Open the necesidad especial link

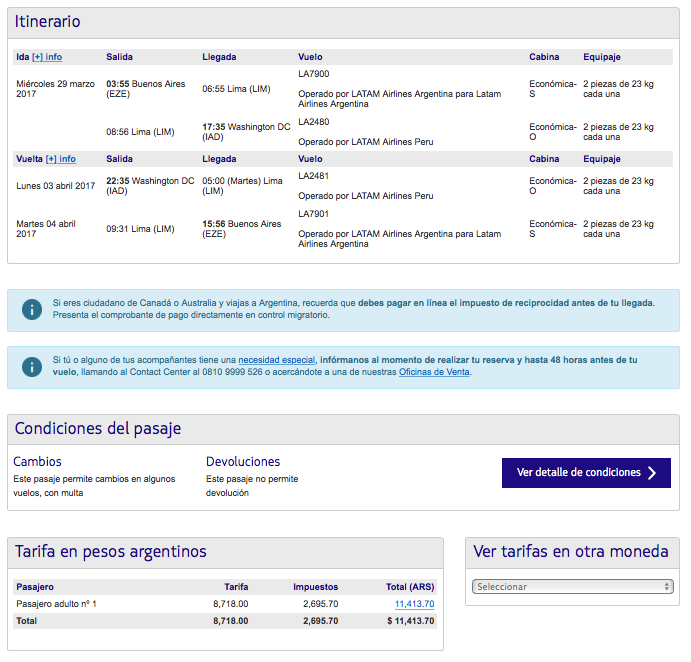point(277,360)
